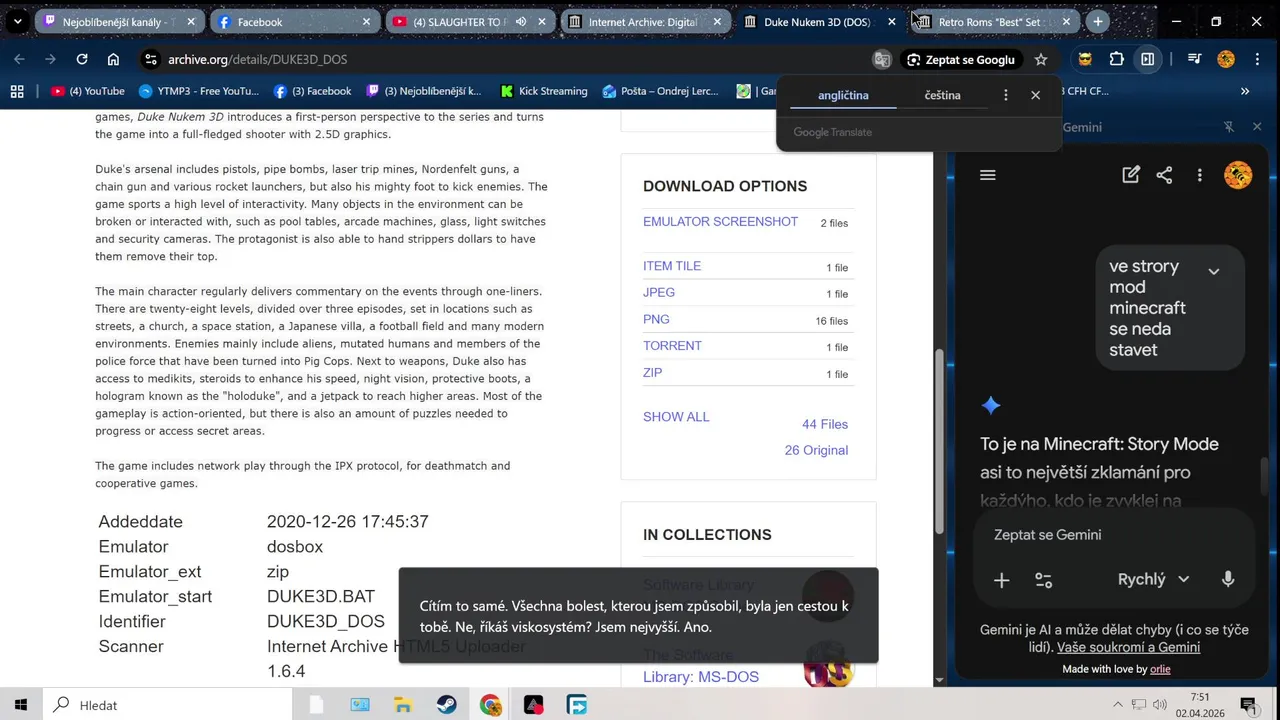Select čeština in translate popup
This screenshot has width=1280, height=720.
coord(942,96)
